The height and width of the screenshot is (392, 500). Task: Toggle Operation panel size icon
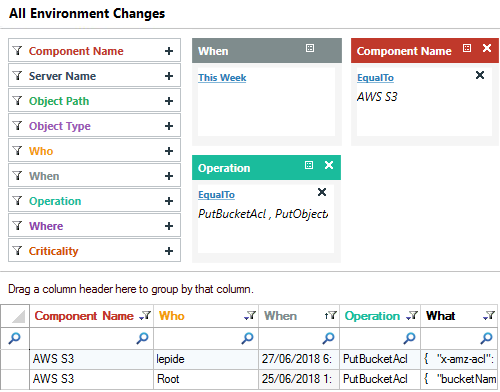pos(309,165)
